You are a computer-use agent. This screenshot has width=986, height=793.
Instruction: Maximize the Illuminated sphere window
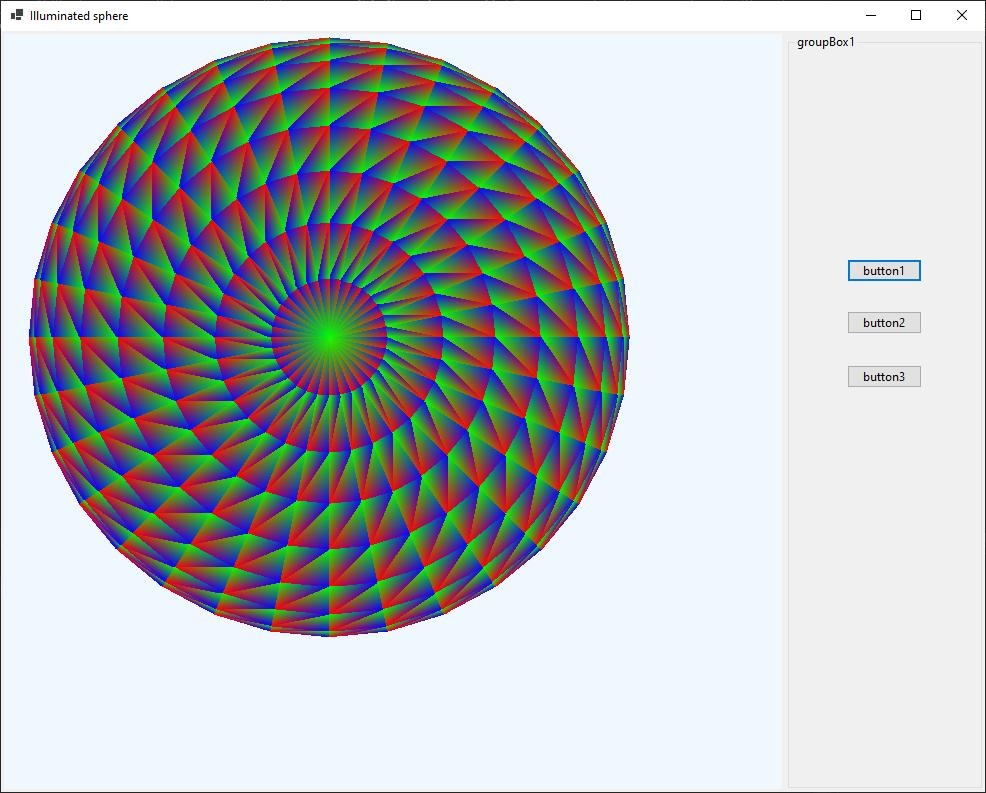pyautogui.click(x=916, y=16)
